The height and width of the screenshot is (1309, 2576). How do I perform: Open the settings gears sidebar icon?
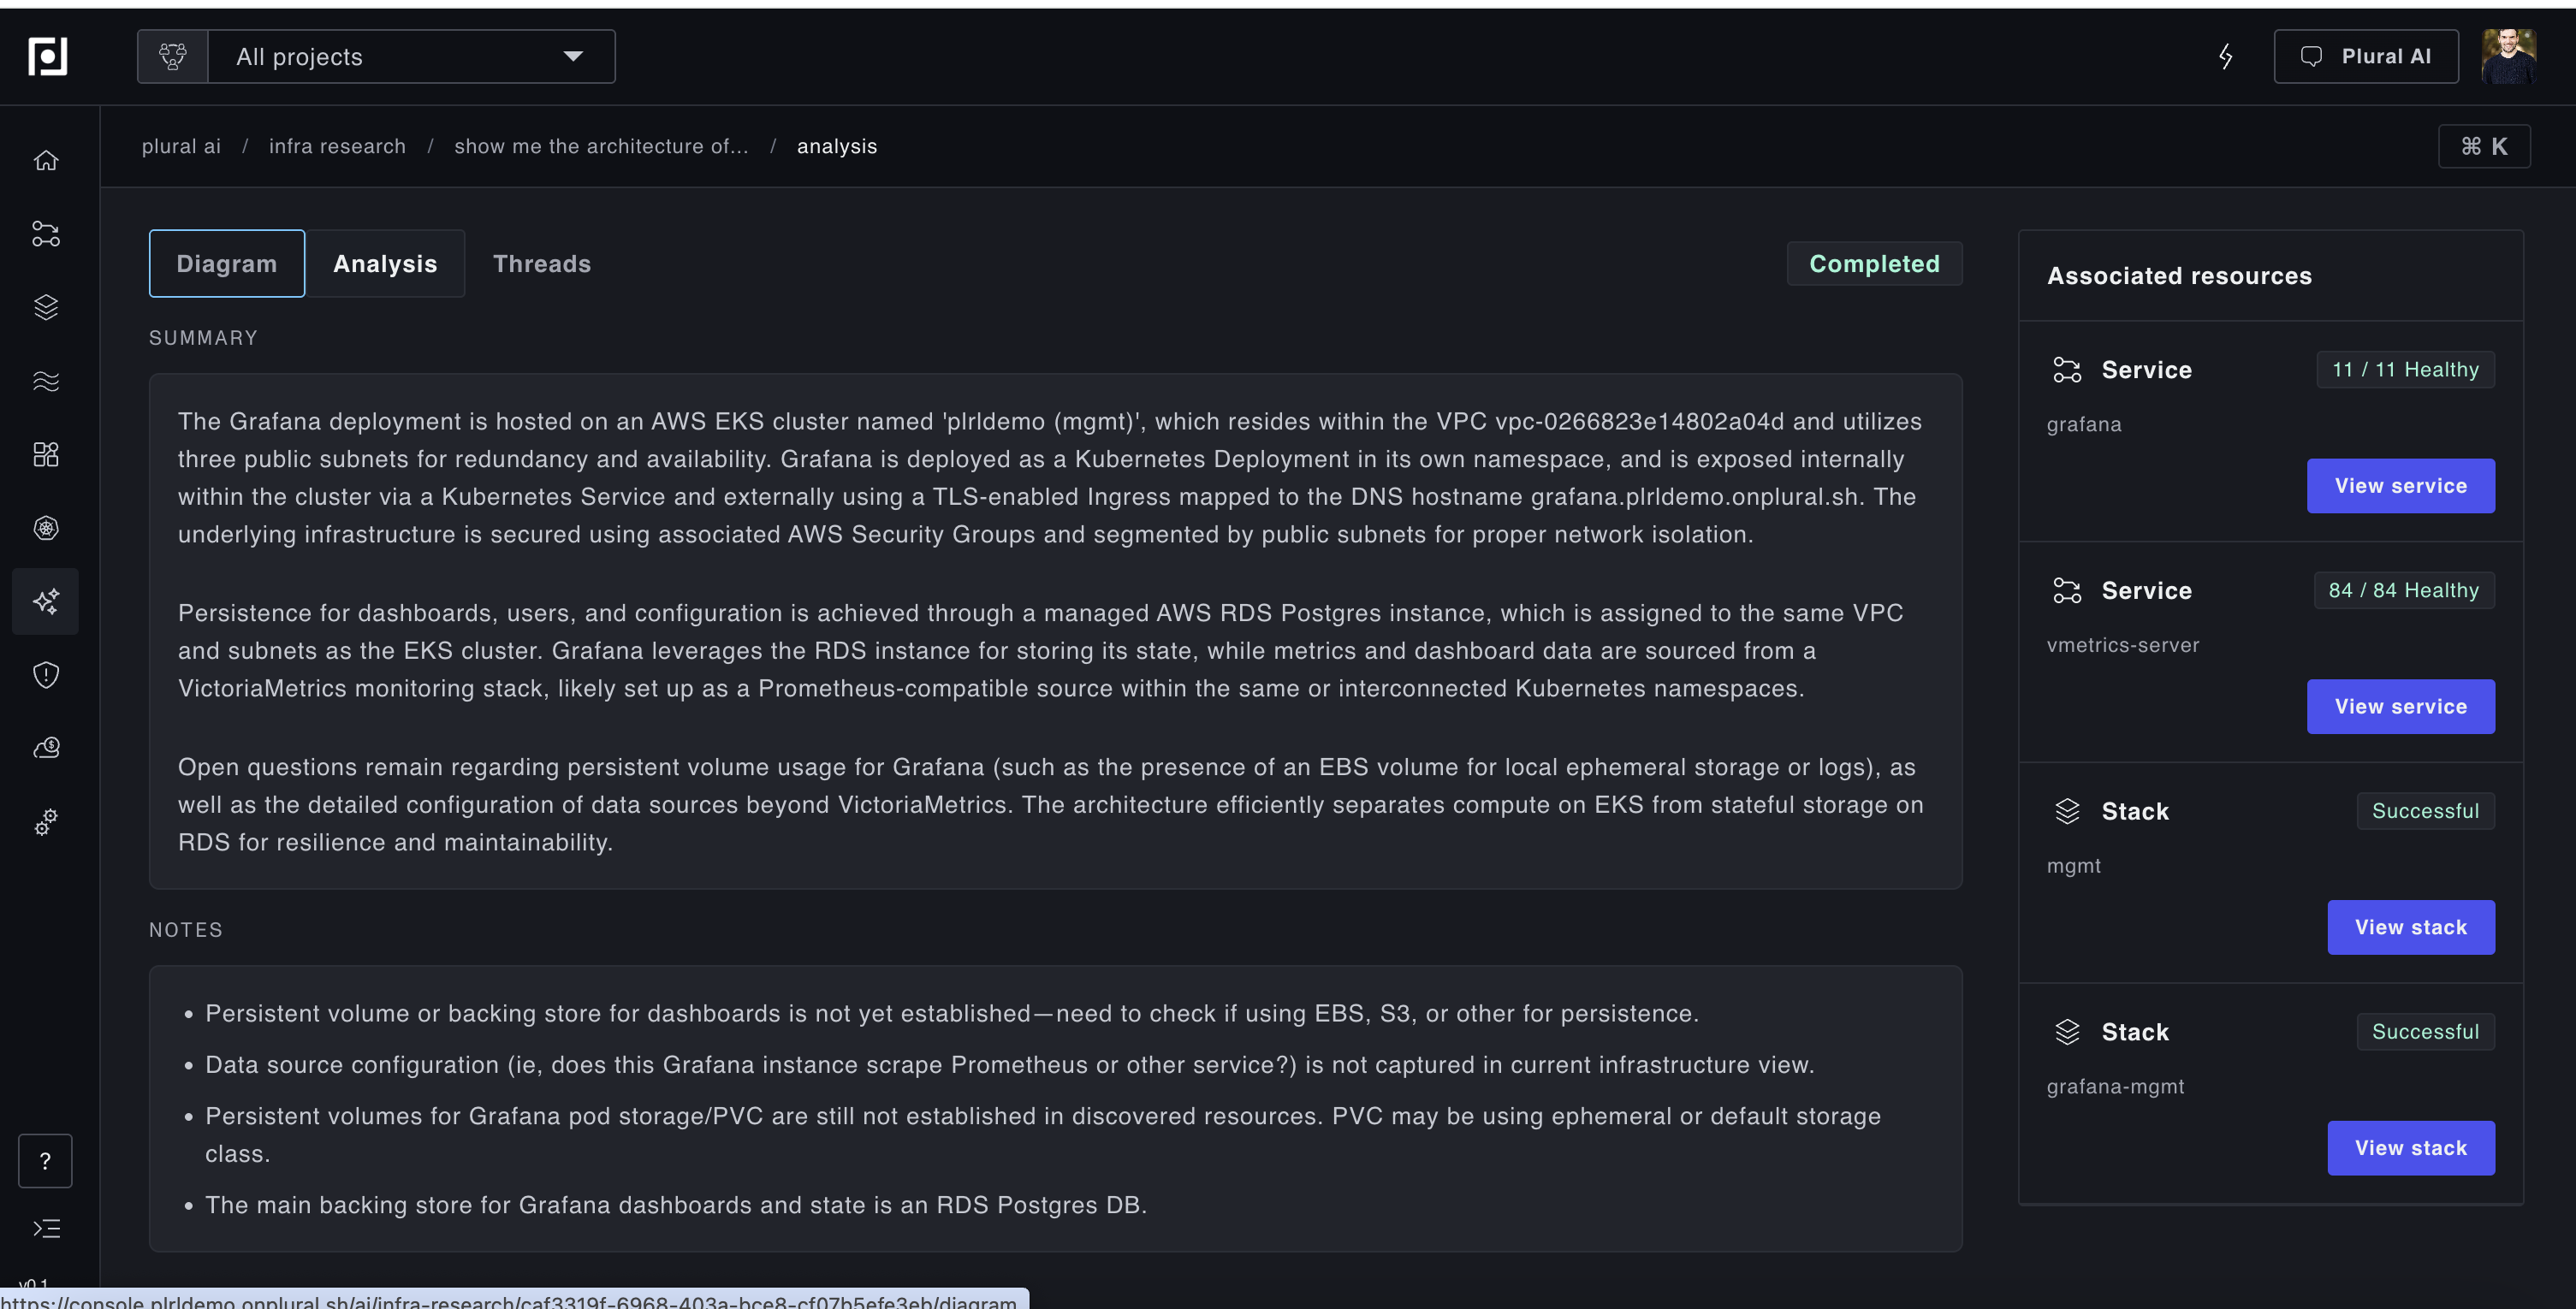click(46, 822)
